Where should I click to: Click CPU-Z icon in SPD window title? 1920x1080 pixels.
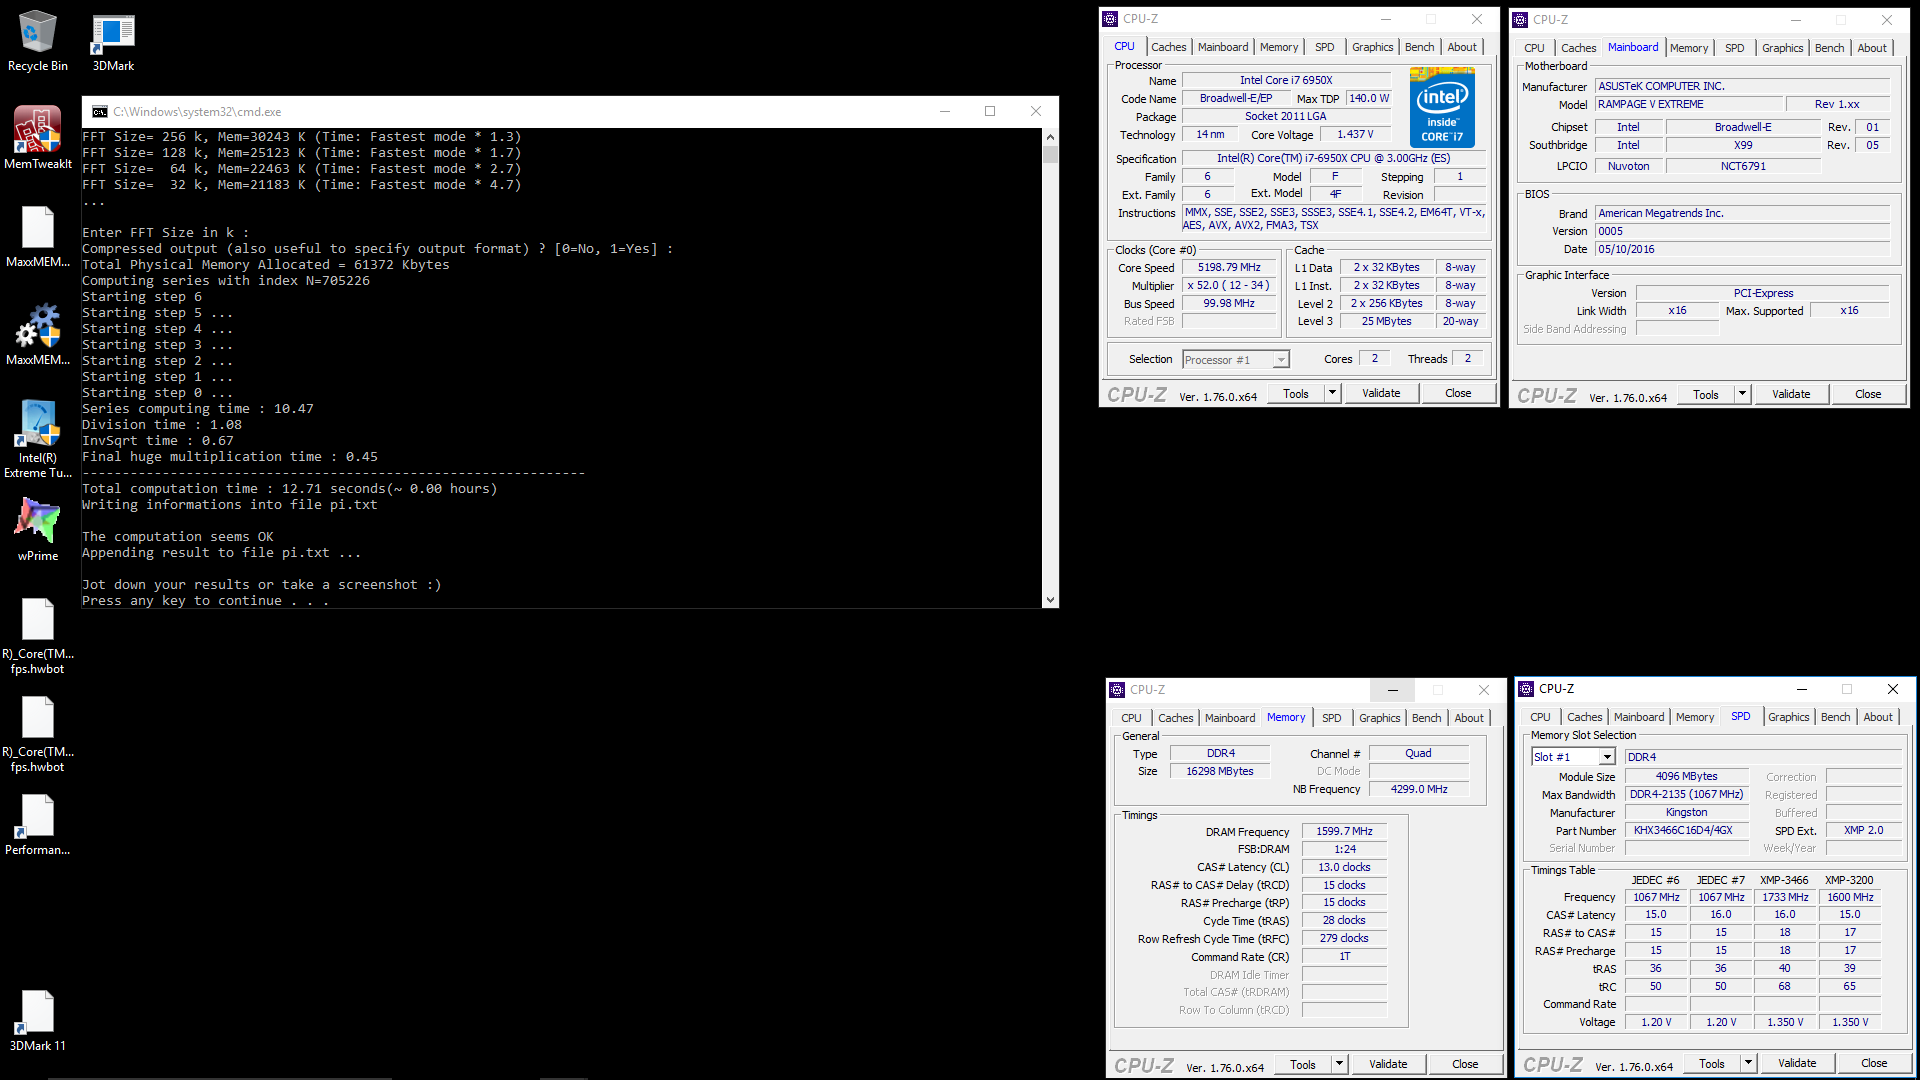[1526, 689]
